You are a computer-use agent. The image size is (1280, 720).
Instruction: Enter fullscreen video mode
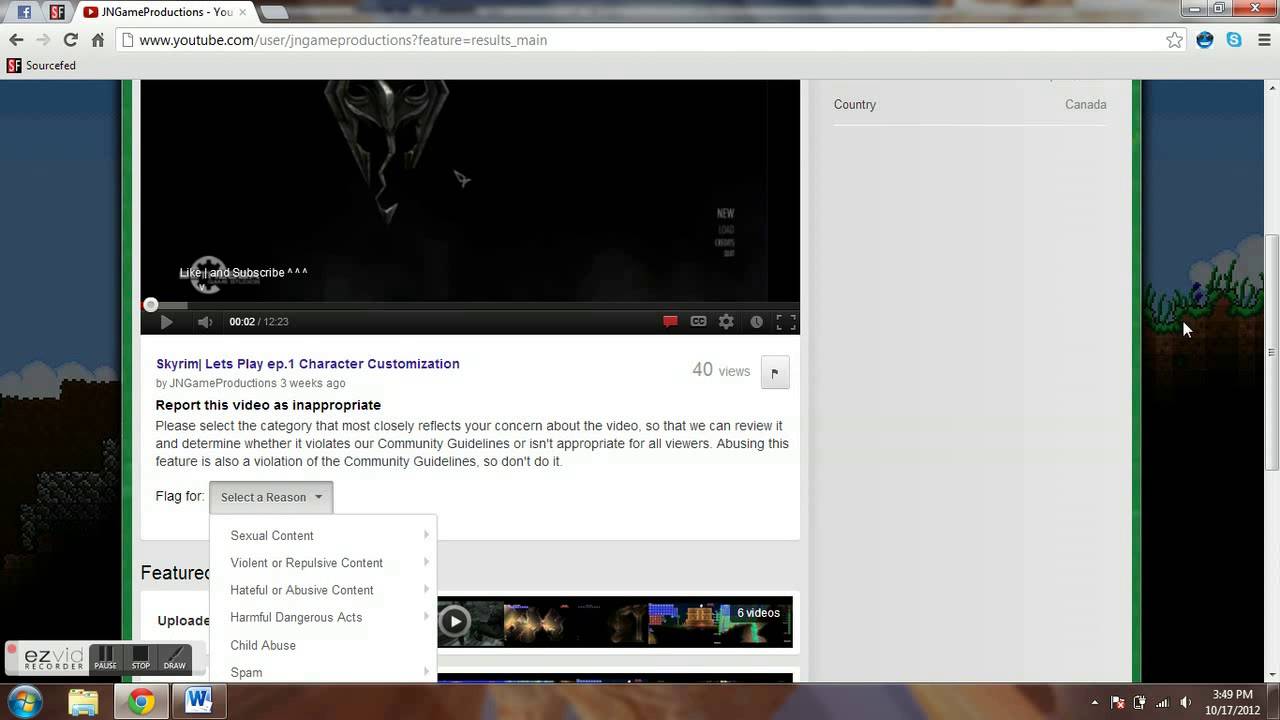pyautogui.click(x=786, y=322)
